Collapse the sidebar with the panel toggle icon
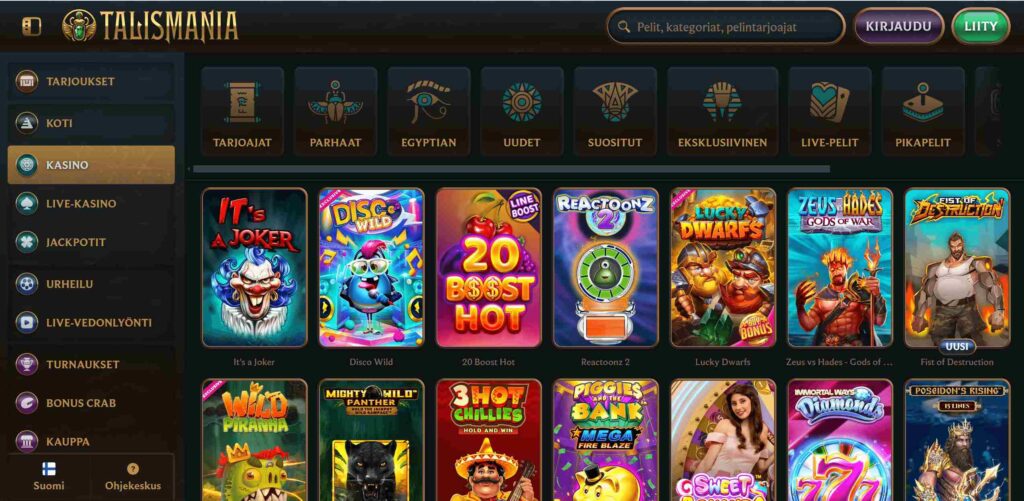Image resolution: width=1024 pixels, height=501 pixels. click(31, 27)
